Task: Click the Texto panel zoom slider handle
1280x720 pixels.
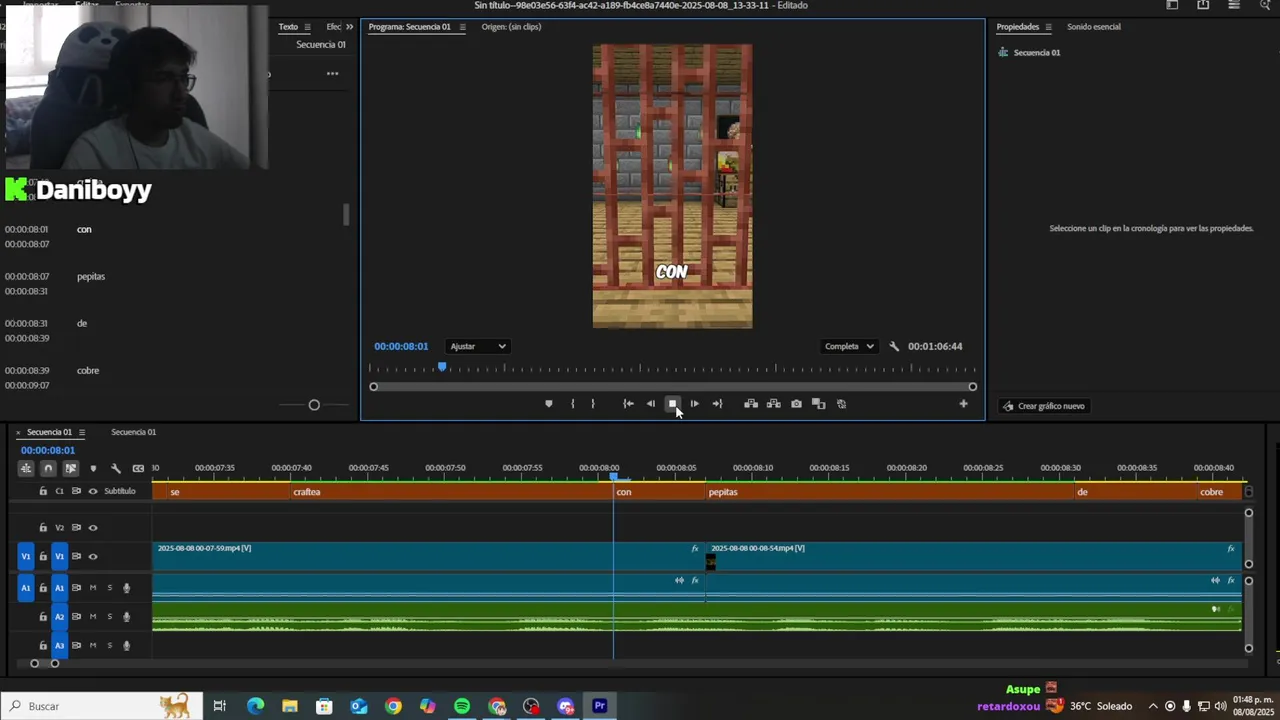Action: click(314, 405)
